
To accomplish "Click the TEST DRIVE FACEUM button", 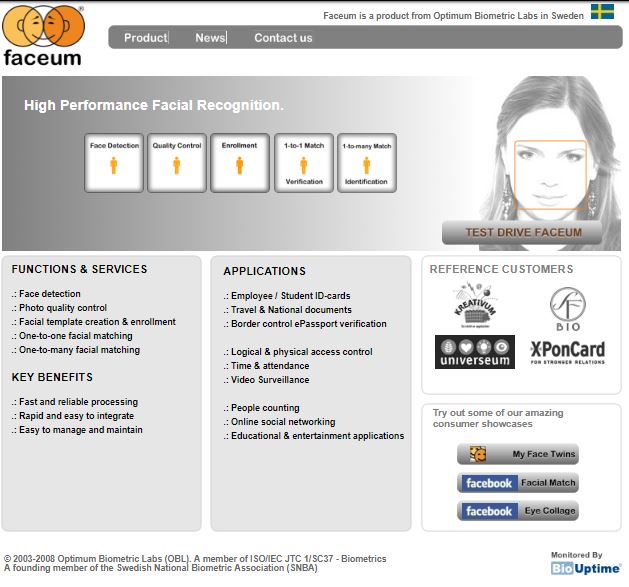I will coord(523,232).
